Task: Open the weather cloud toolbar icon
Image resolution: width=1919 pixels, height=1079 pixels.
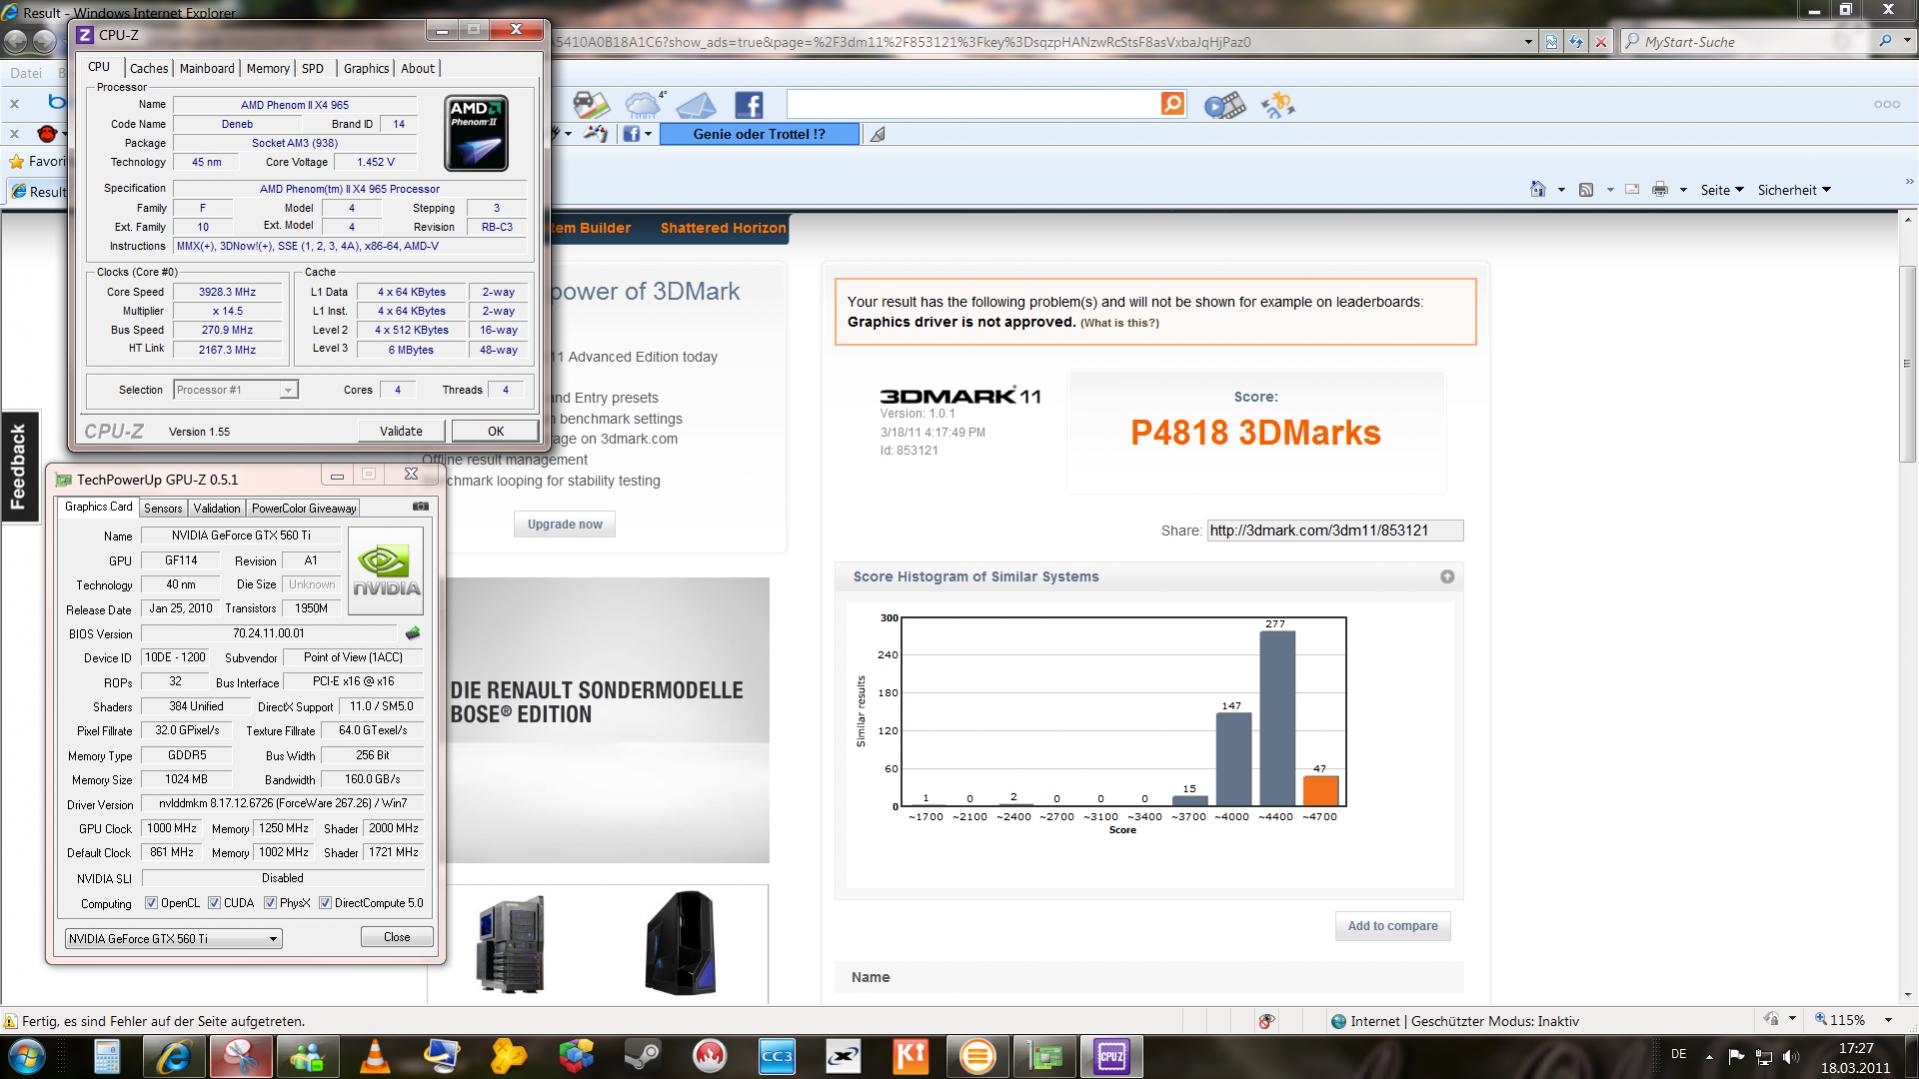Action: [x=643, y=104]
